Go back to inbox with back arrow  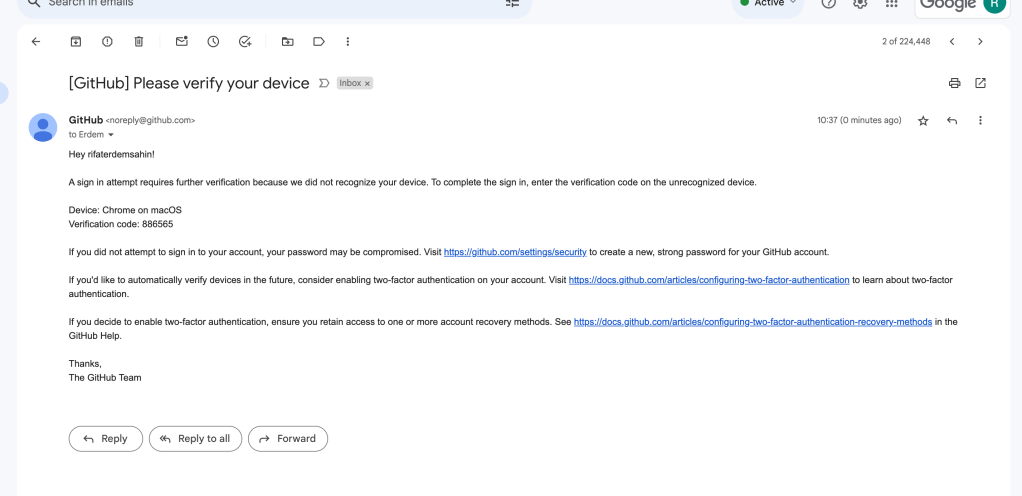point(36,42)
